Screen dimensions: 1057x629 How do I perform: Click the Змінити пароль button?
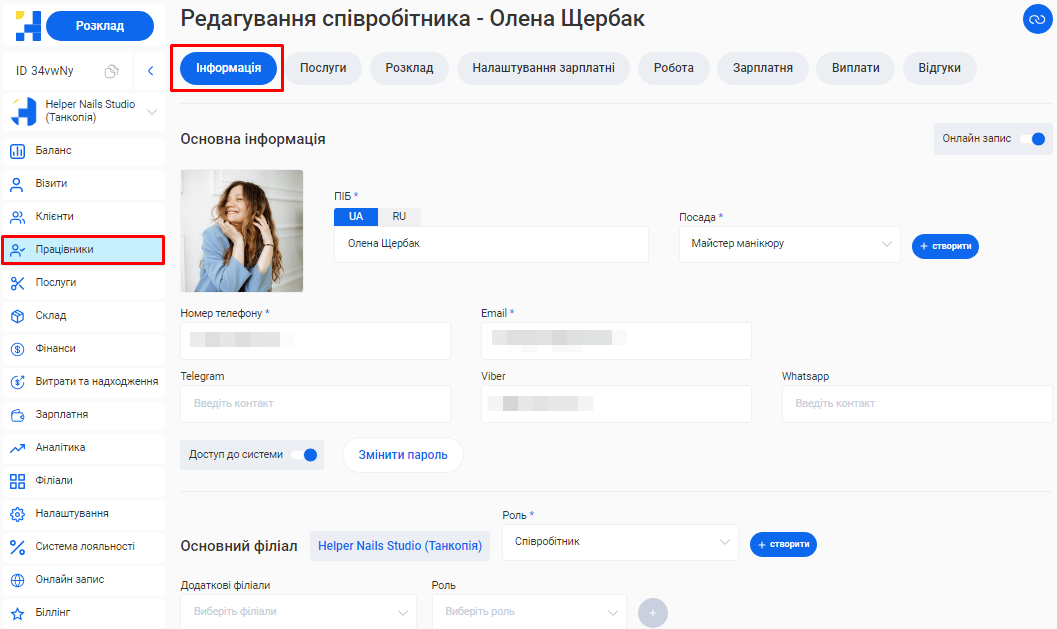click(403, 455)
